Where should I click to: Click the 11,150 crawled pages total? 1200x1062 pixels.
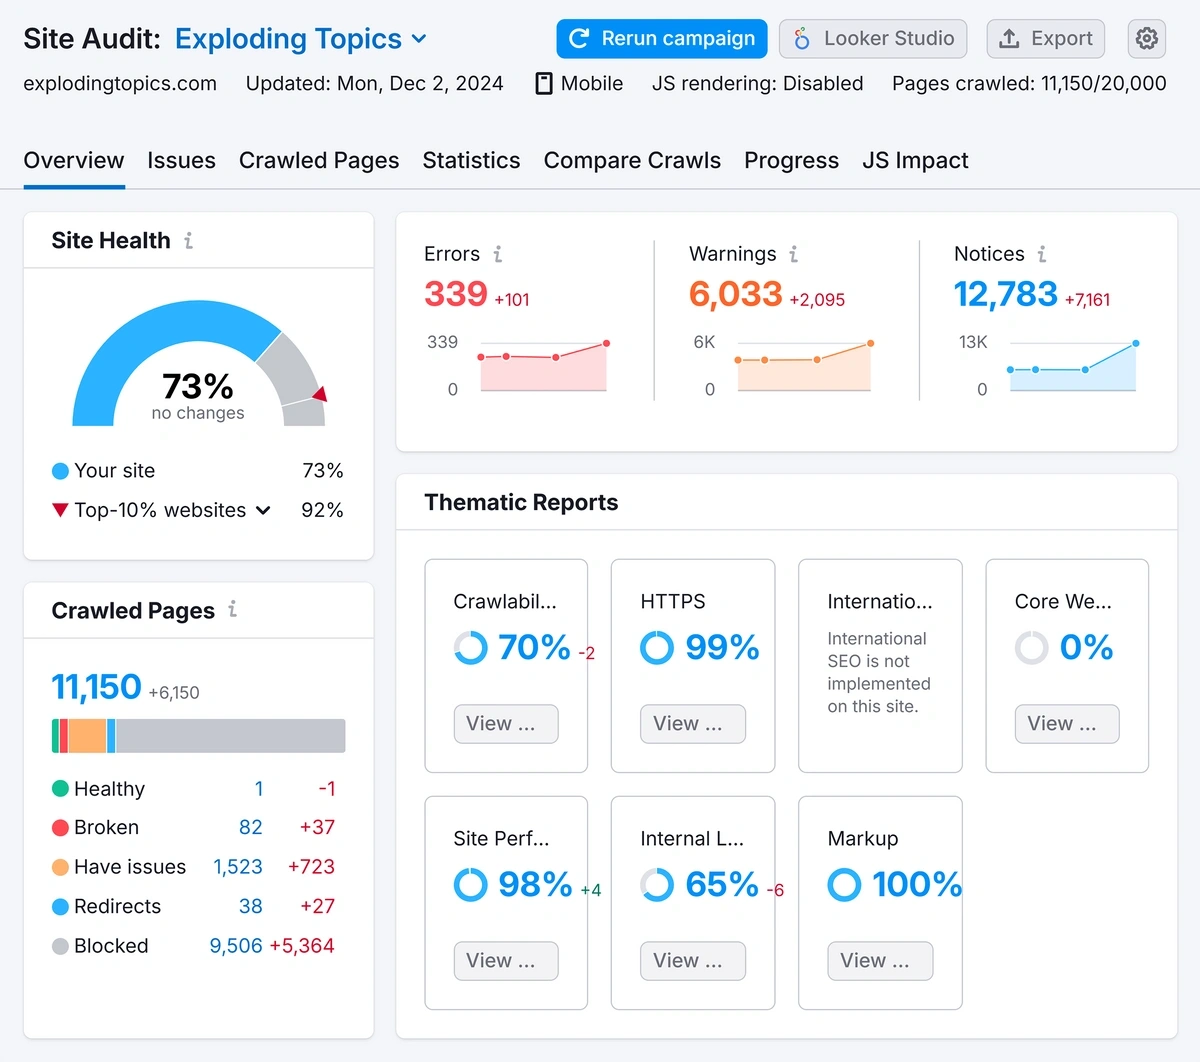tap(97, 687)
